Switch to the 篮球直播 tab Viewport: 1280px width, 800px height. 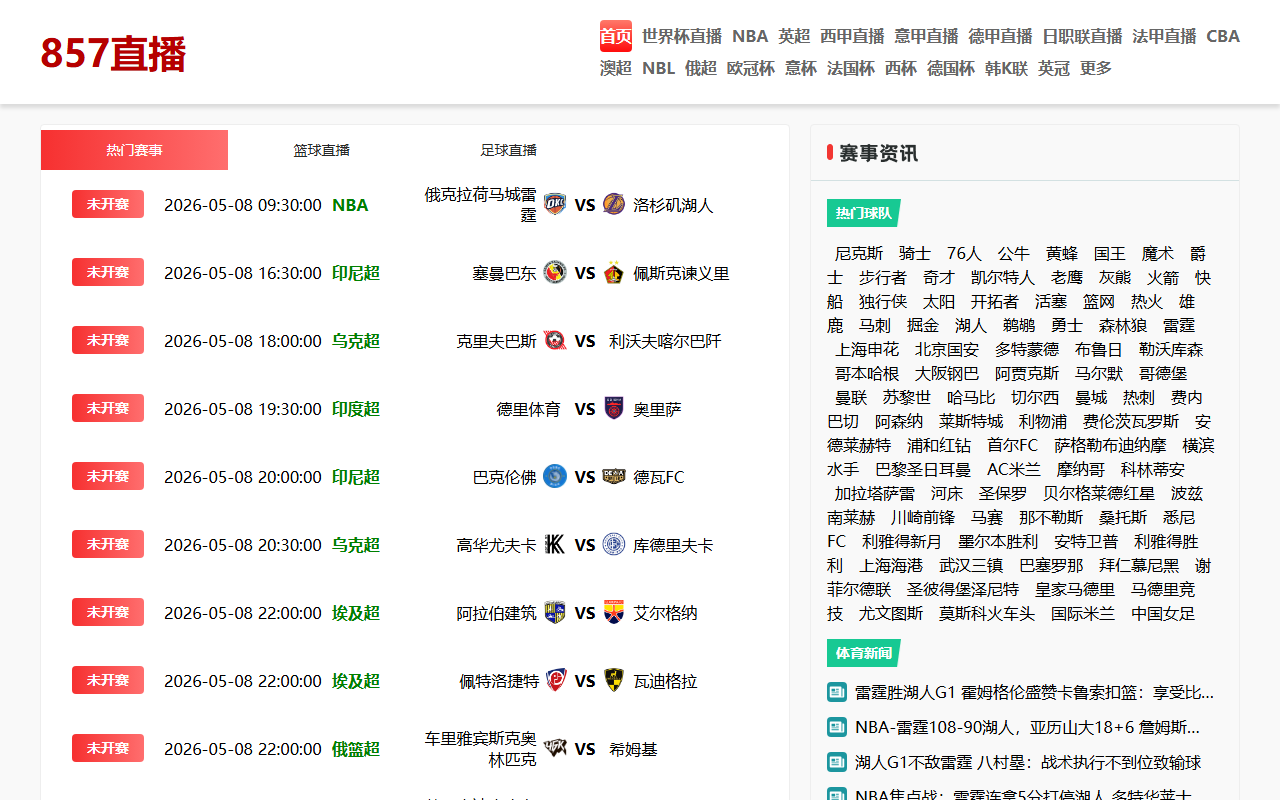(x=321, y=150)
